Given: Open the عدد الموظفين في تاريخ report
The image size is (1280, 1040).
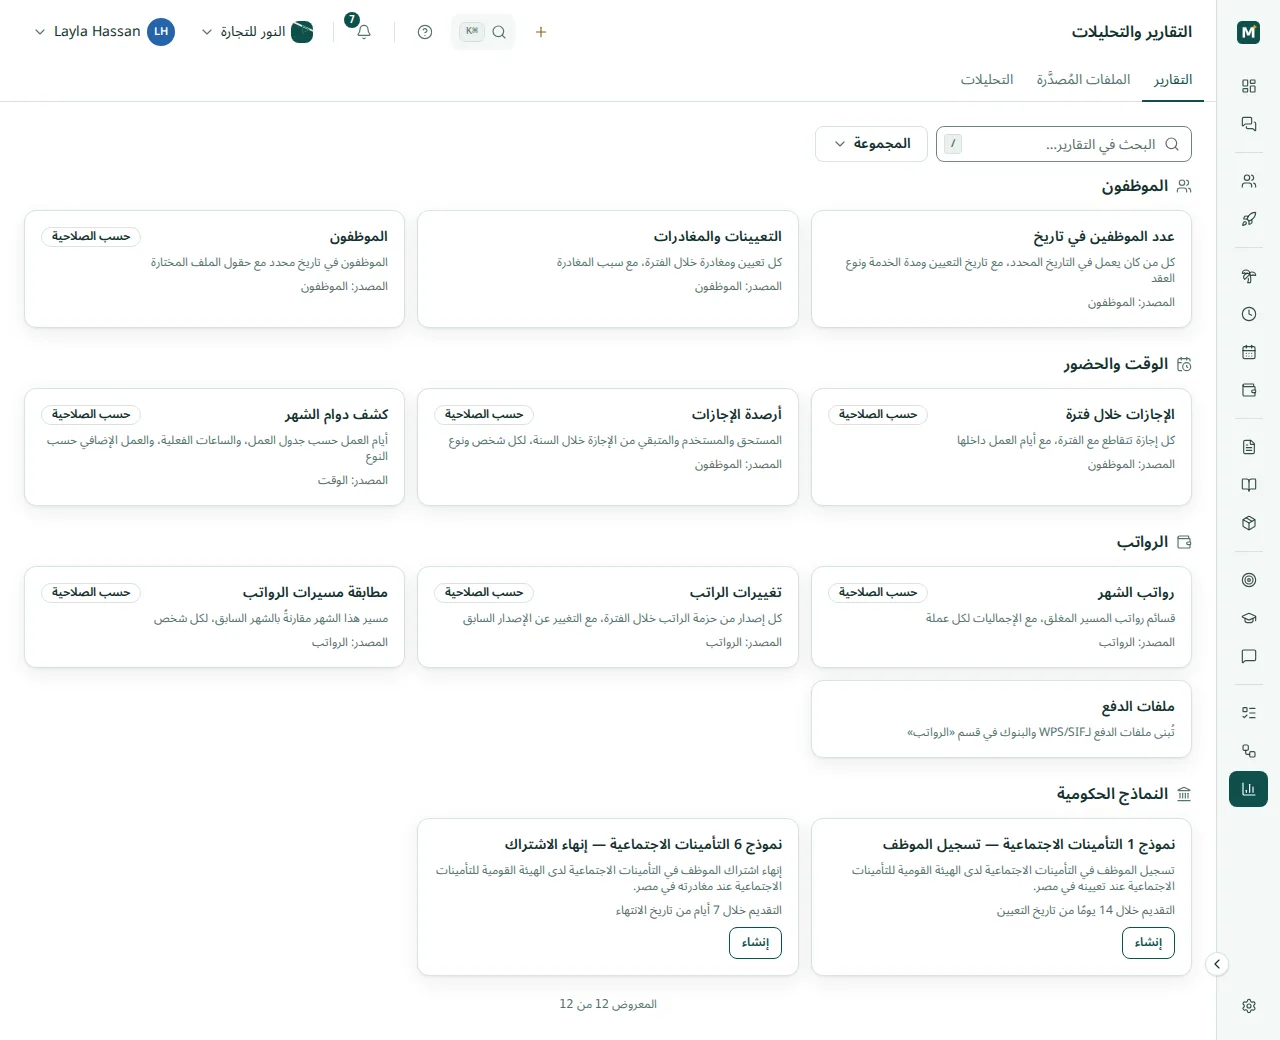Looking at the screenshot, I should [x=1001, y=269].
